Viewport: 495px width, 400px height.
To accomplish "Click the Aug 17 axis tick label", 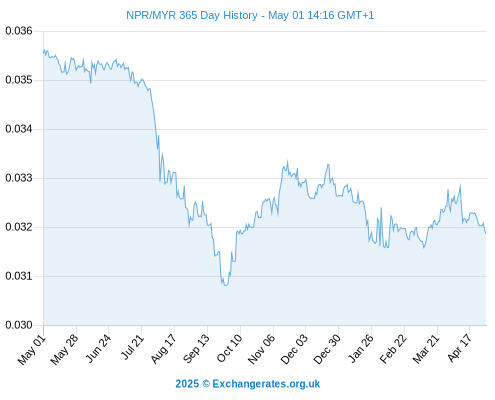I will click(163, 349).
